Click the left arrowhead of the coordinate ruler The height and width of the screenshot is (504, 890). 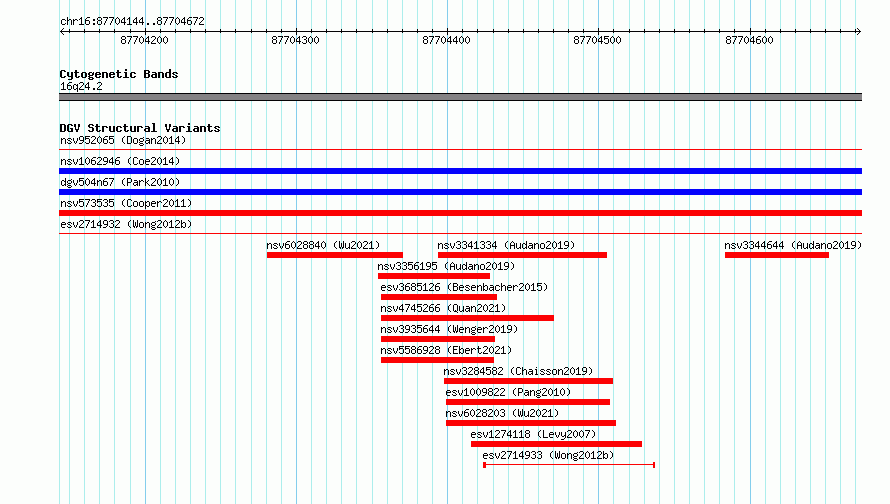point(62,32)
